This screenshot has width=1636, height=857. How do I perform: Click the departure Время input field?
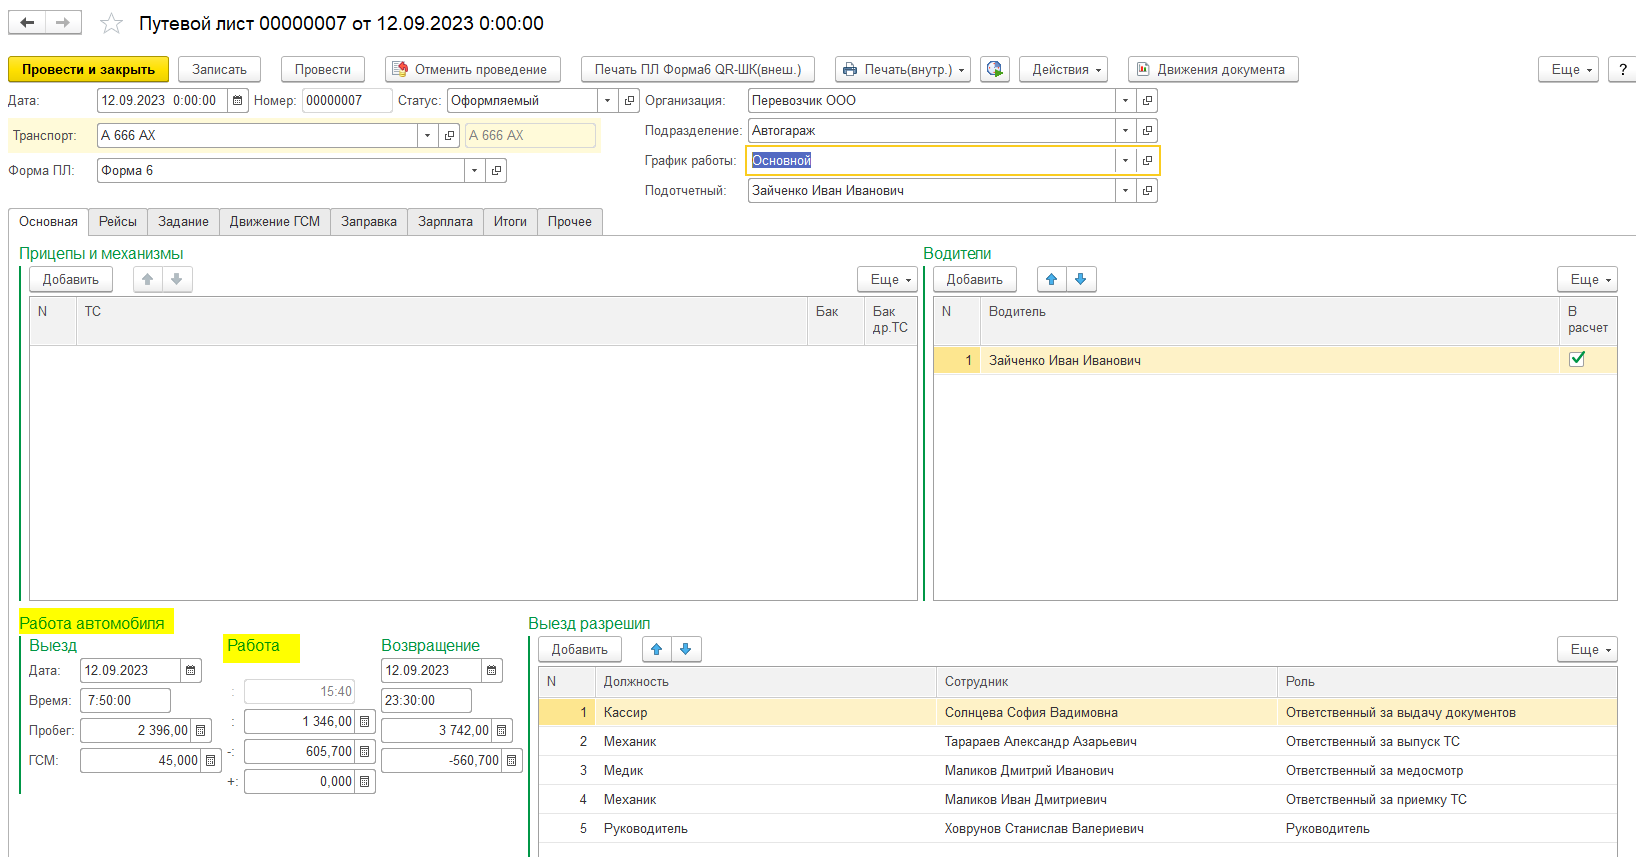[125, 701]
